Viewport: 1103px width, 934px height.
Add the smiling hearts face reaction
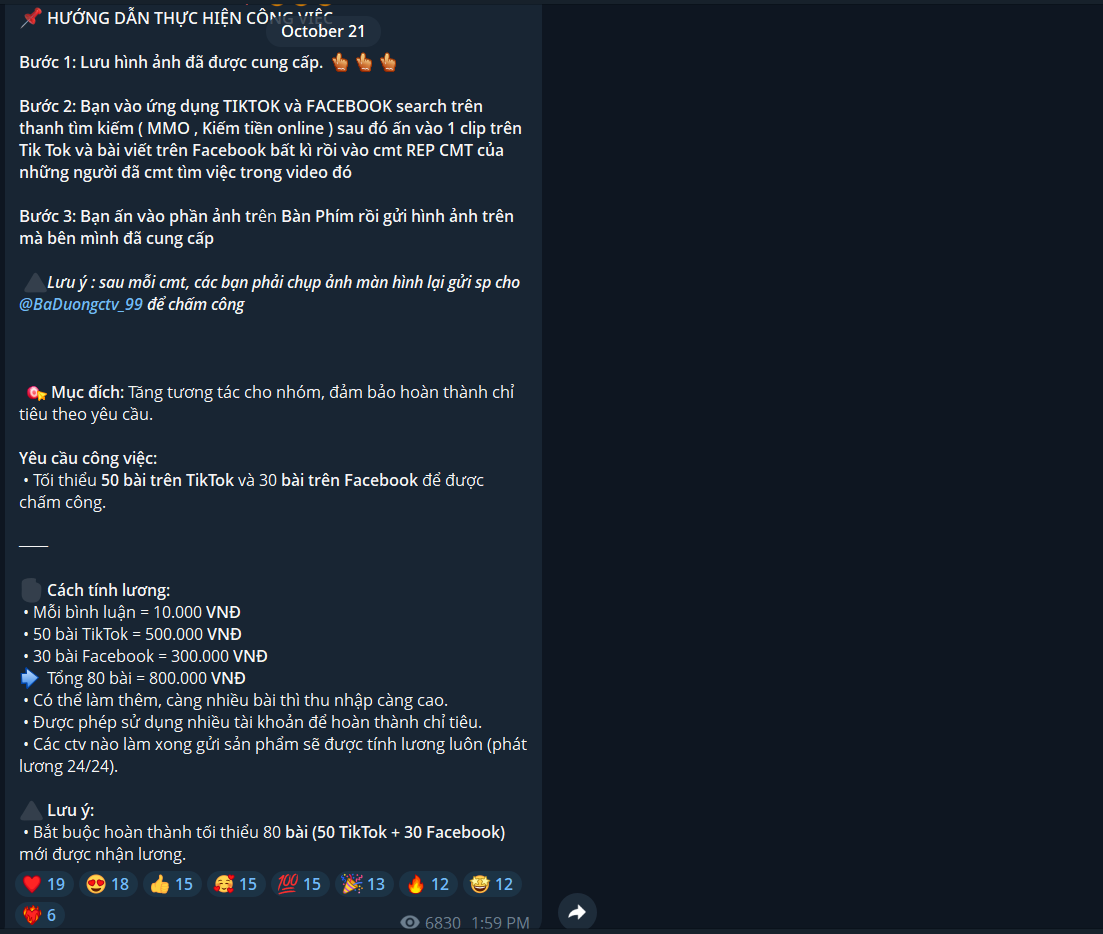coord(236,884)
